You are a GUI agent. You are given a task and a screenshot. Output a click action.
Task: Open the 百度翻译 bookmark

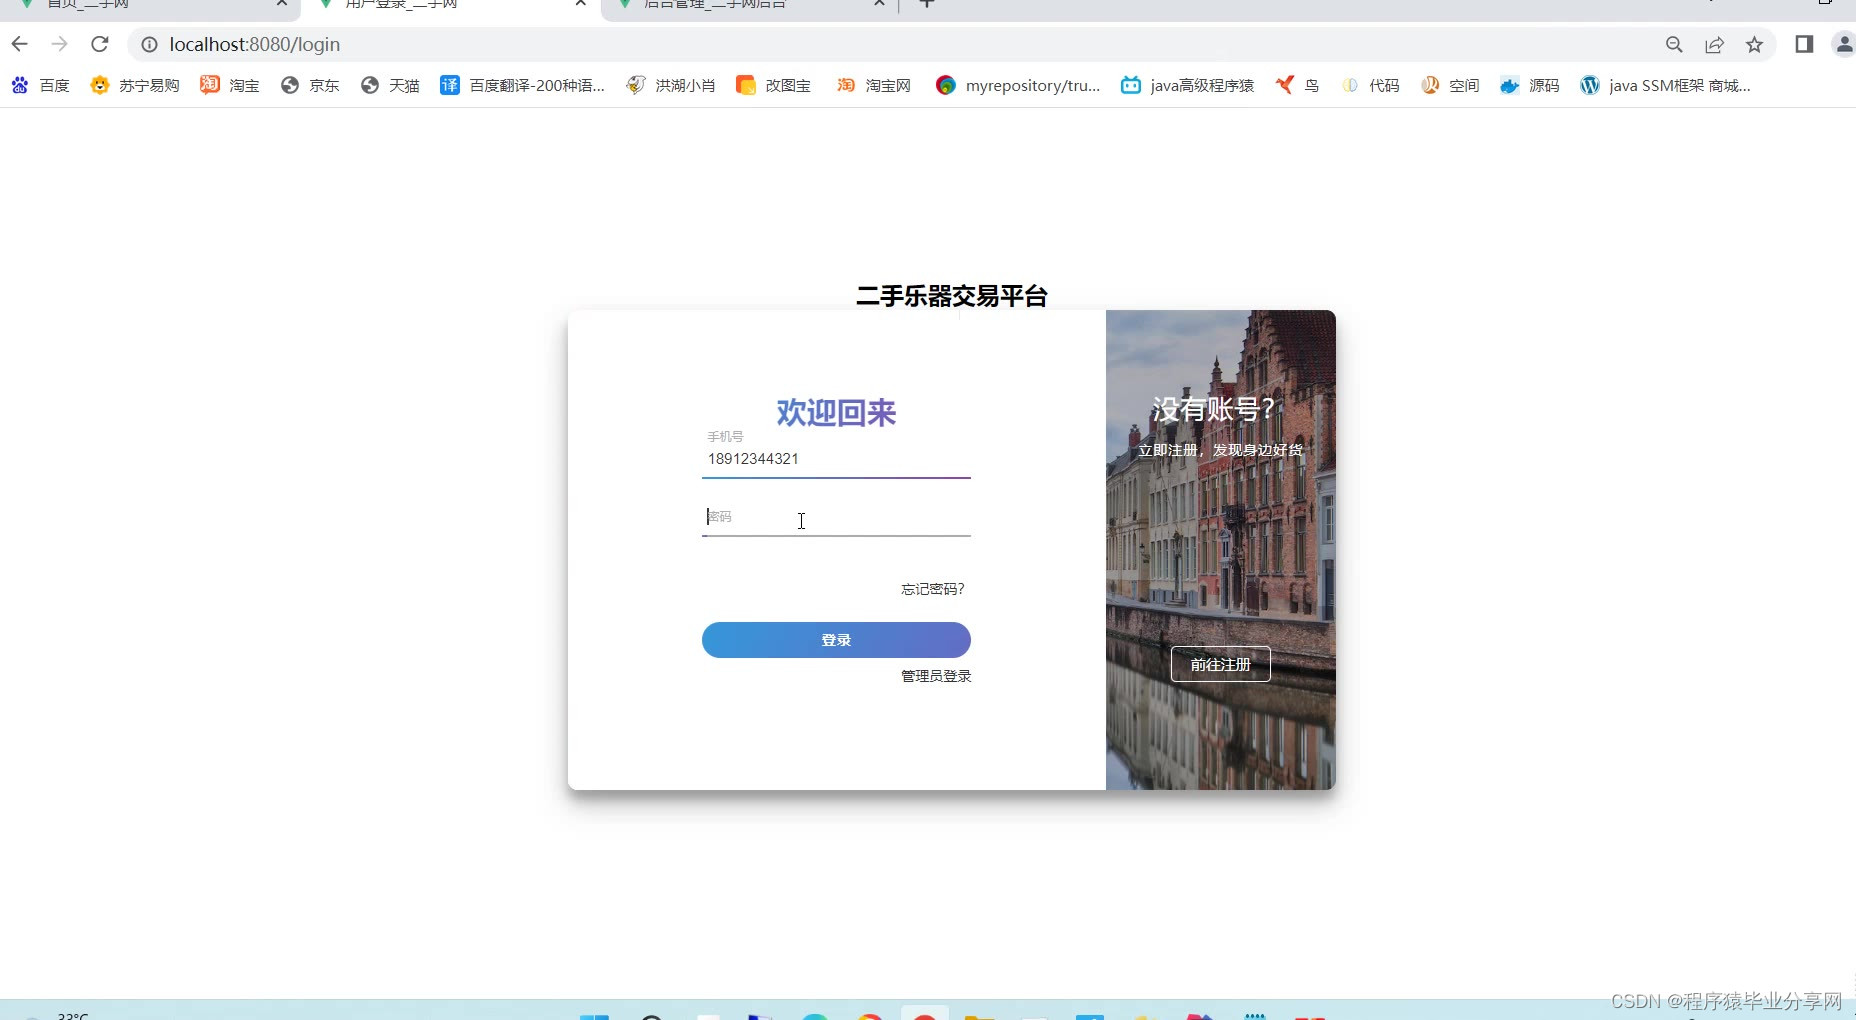pyautogui.click(x=522, y=85)
